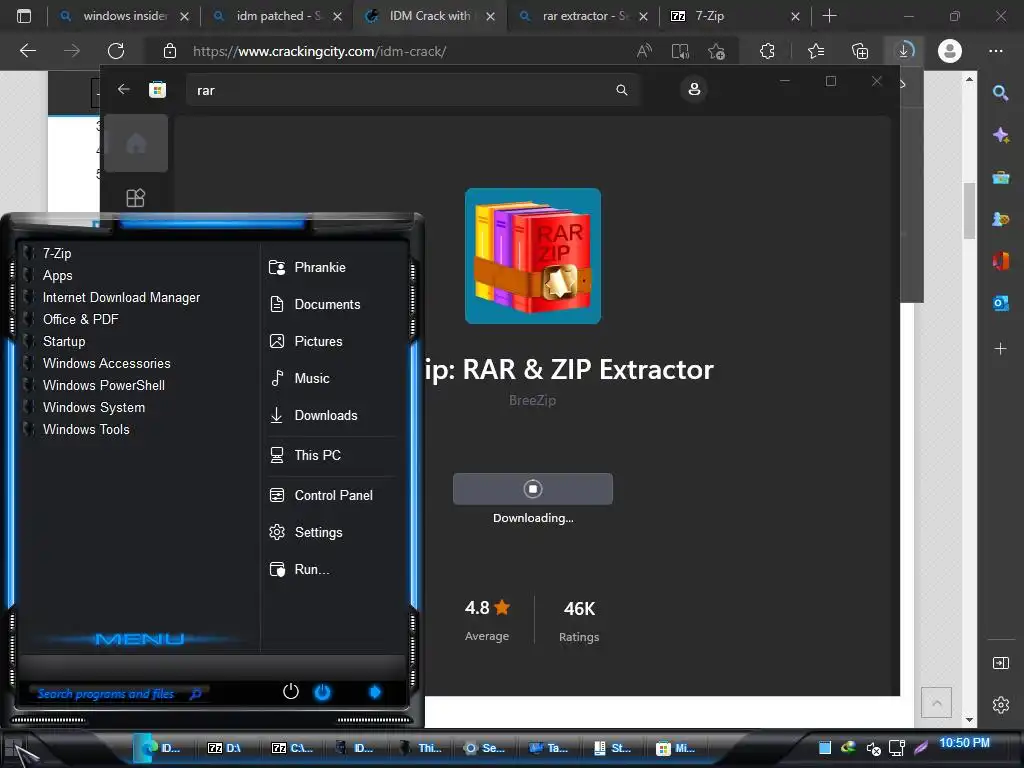Screen dimensions: 1024x768
Task: Open Edge sidebar Search icon
Action: tap(1000, 93)
